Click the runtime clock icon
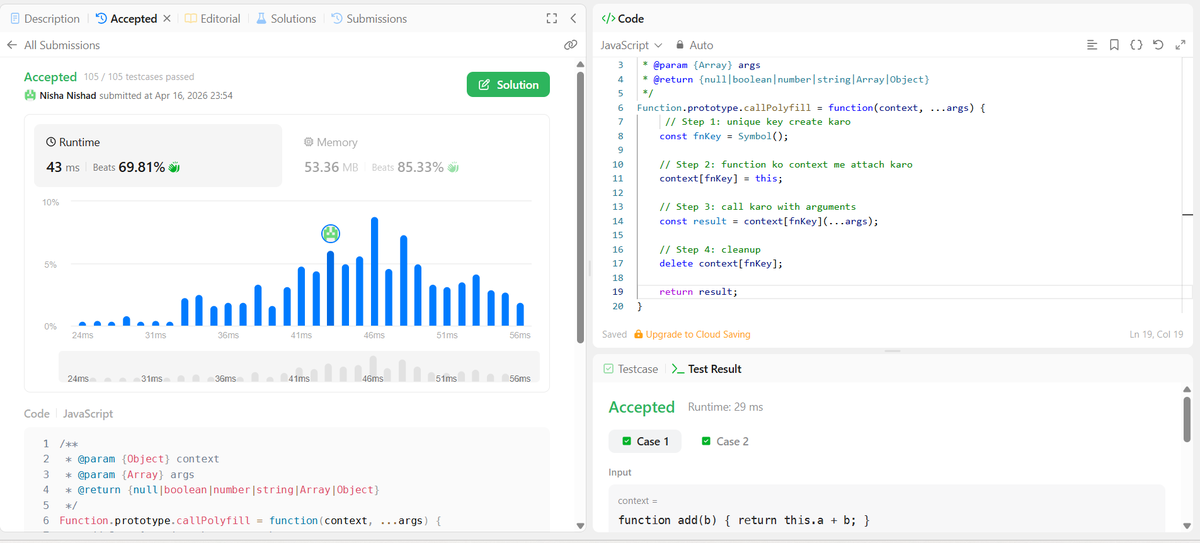Viewport: 1200px width, 543px height. point(53,143)
